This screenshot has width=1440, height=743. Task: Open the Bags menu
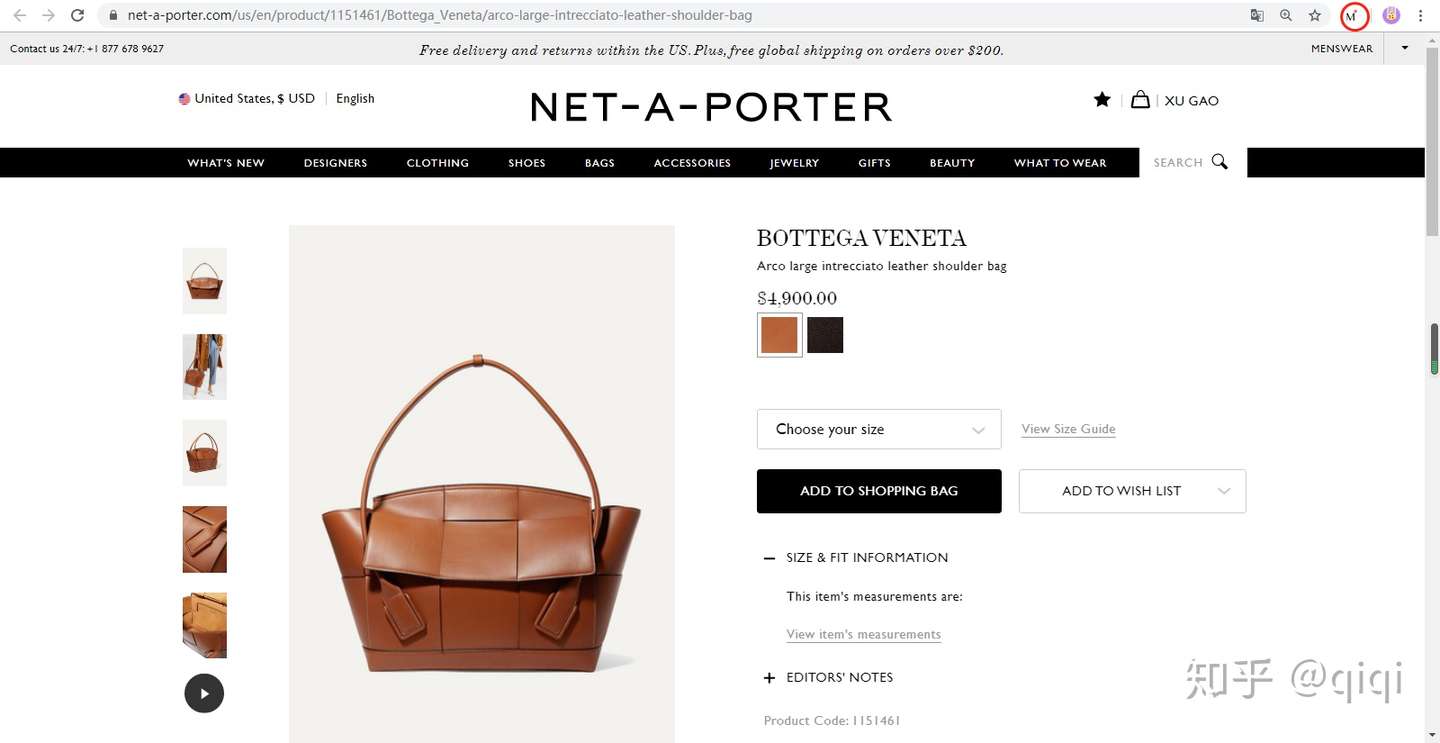600,163
